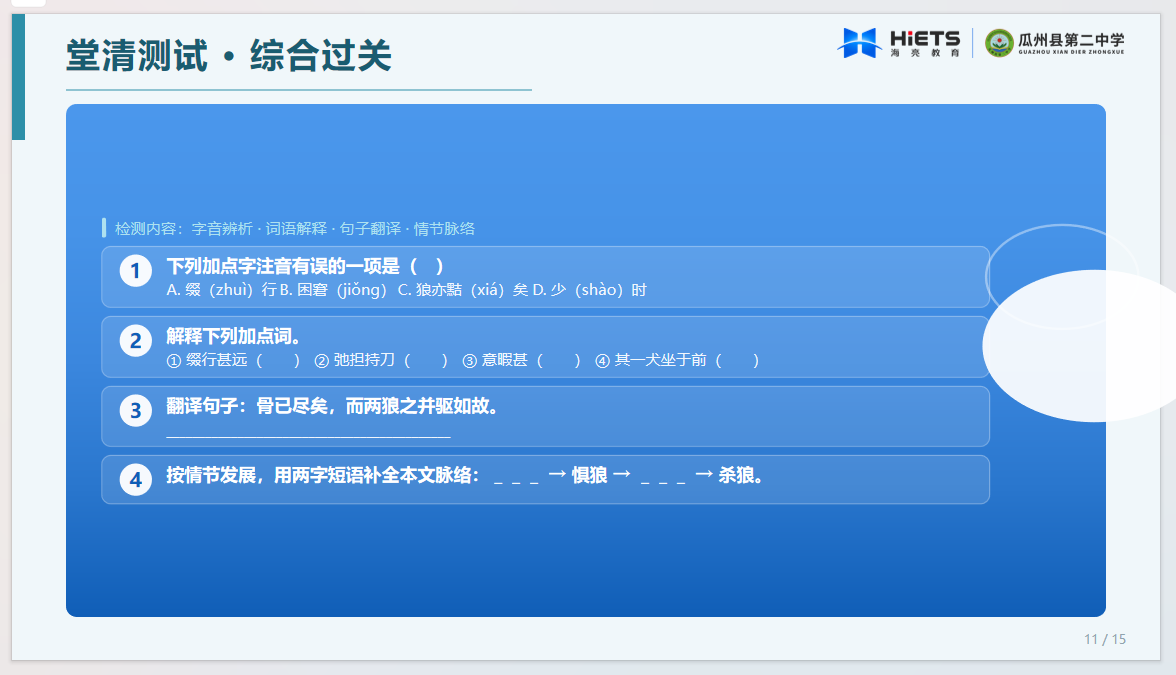Screen dimensions: 1176x675
Task: Select option B. 困窘 (jiǒng)
Action: (334, 290)
